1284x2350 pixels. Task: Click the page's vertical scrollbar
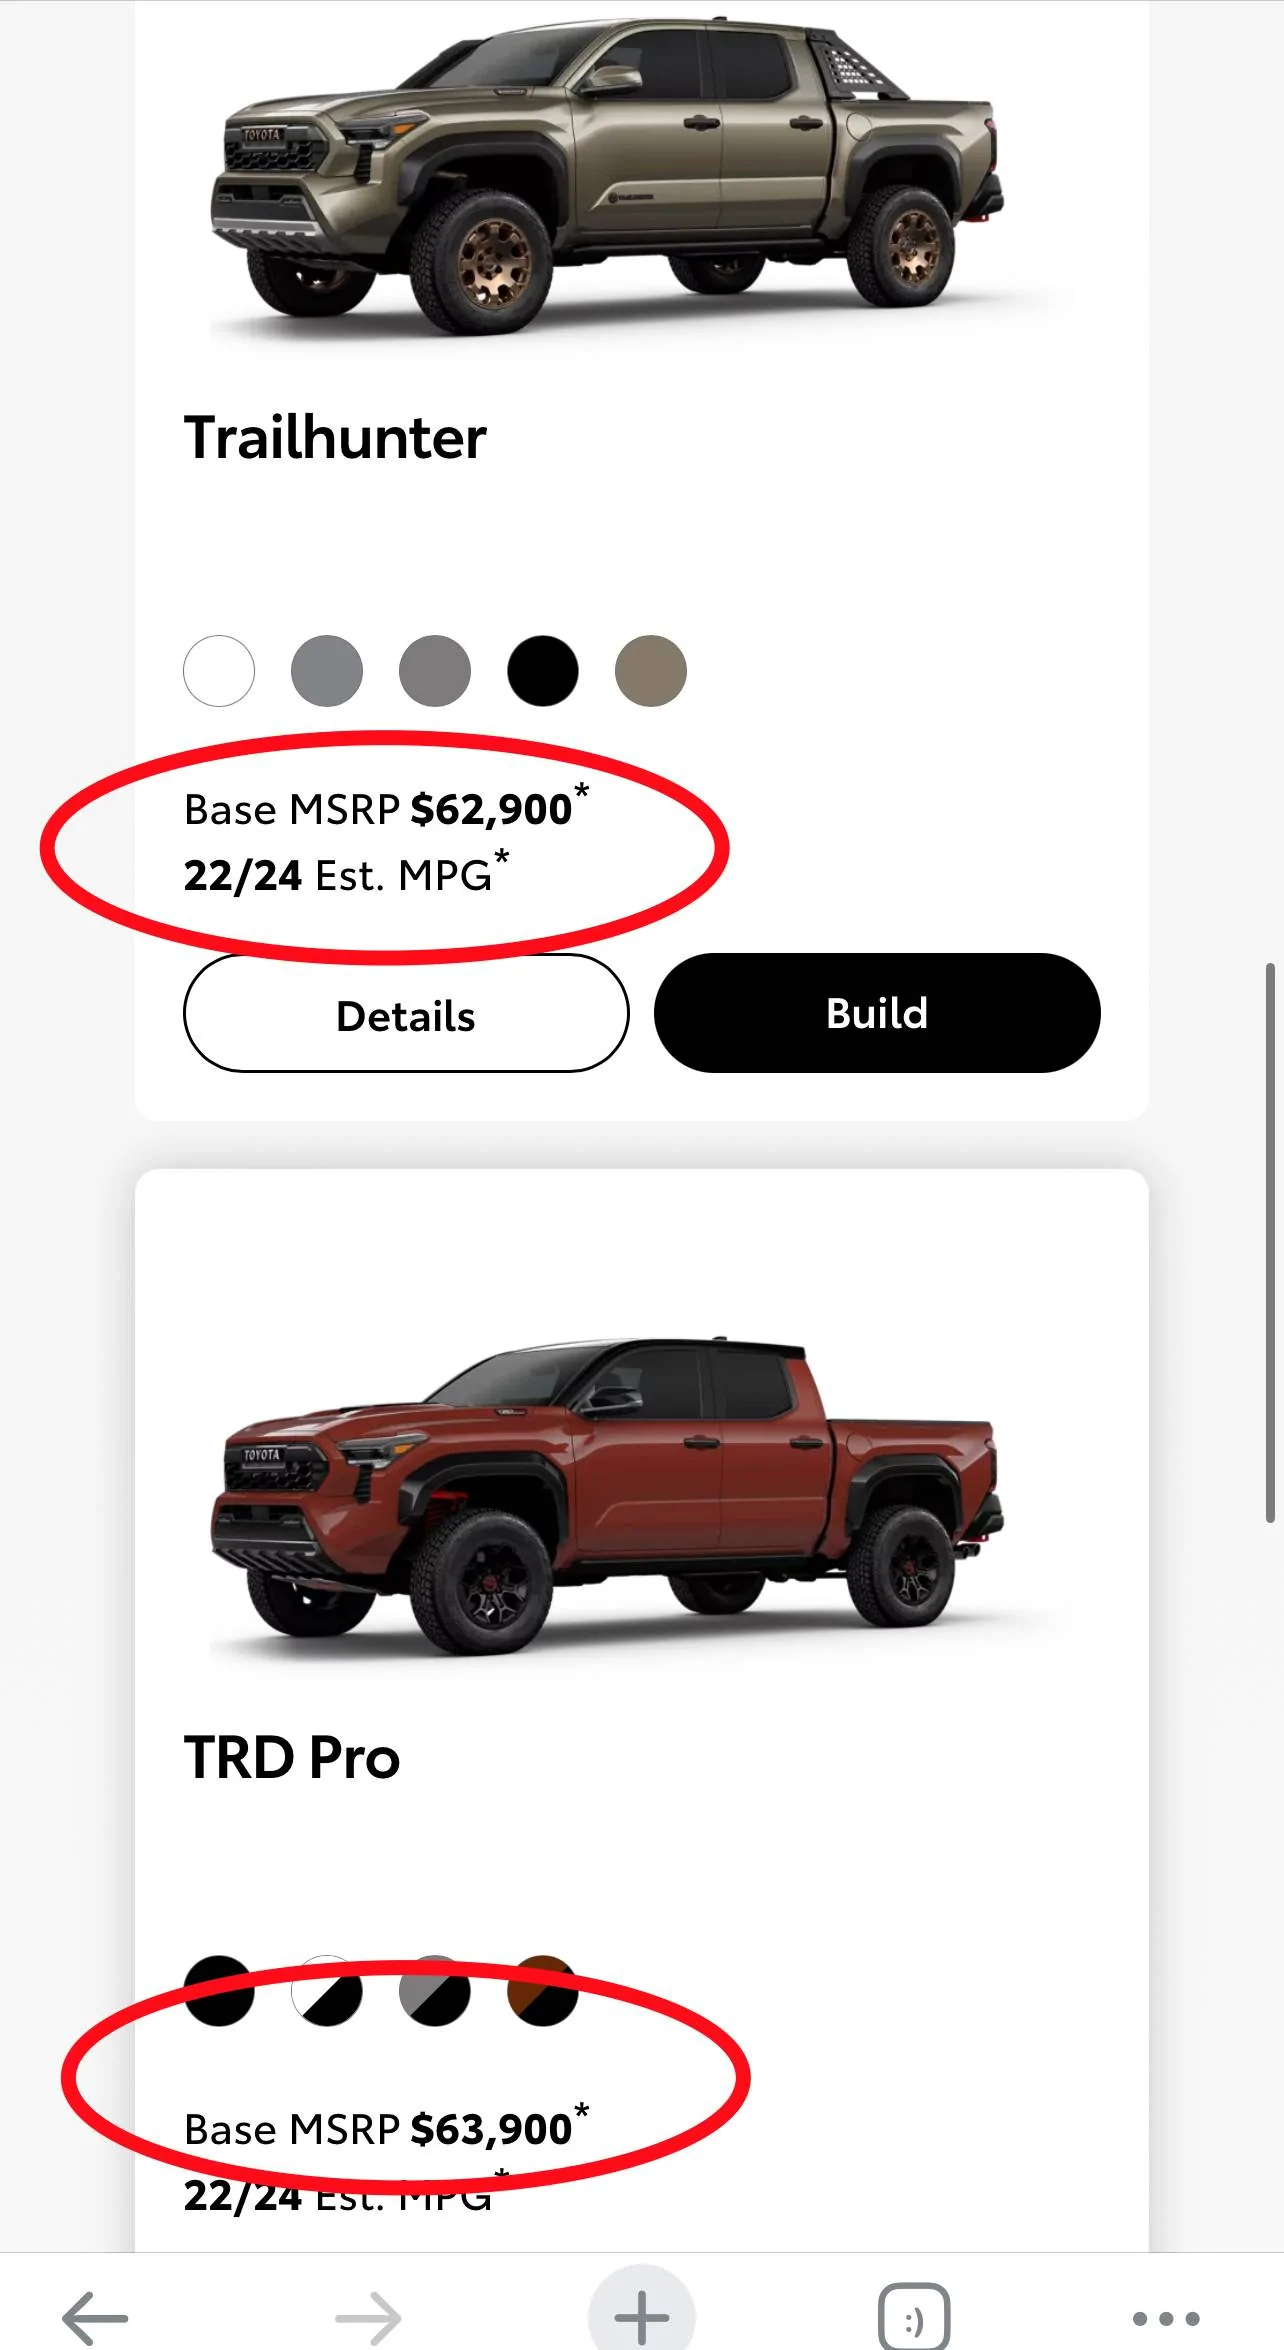click(1270, 1242)
